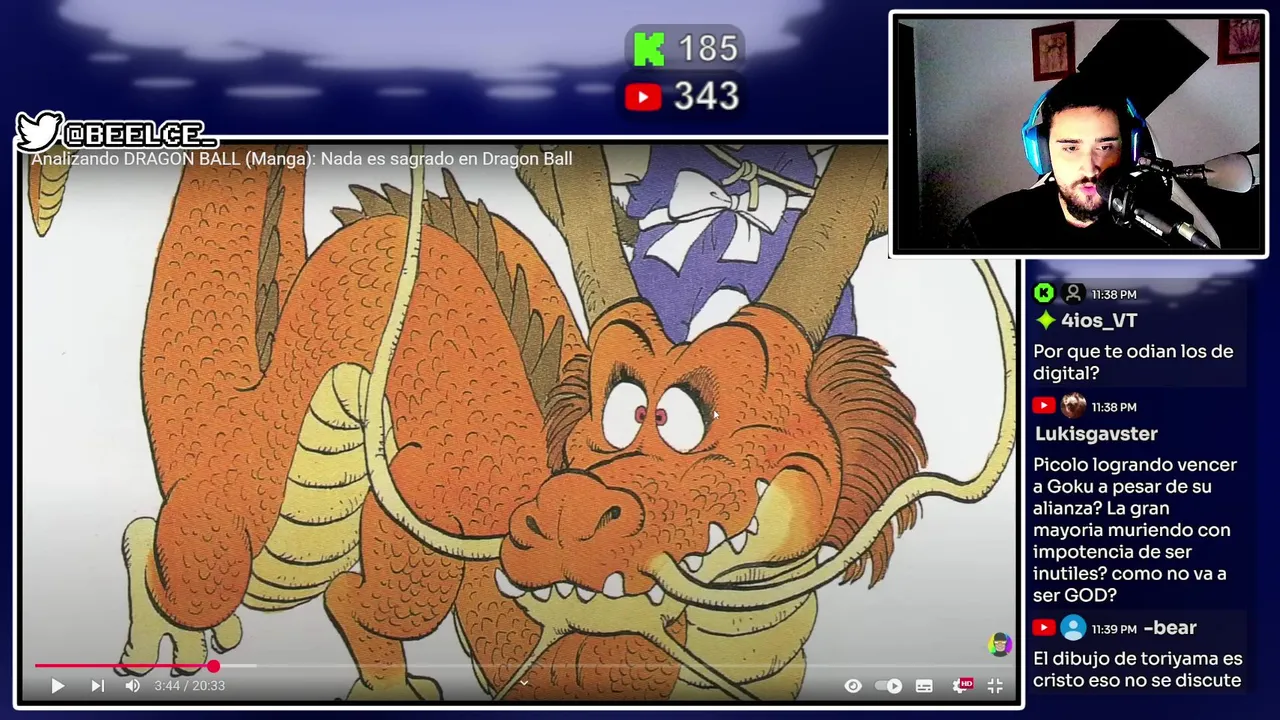Click the red YouTube logo counter icon
1280x720 pixels.
(x=643, y=97)
